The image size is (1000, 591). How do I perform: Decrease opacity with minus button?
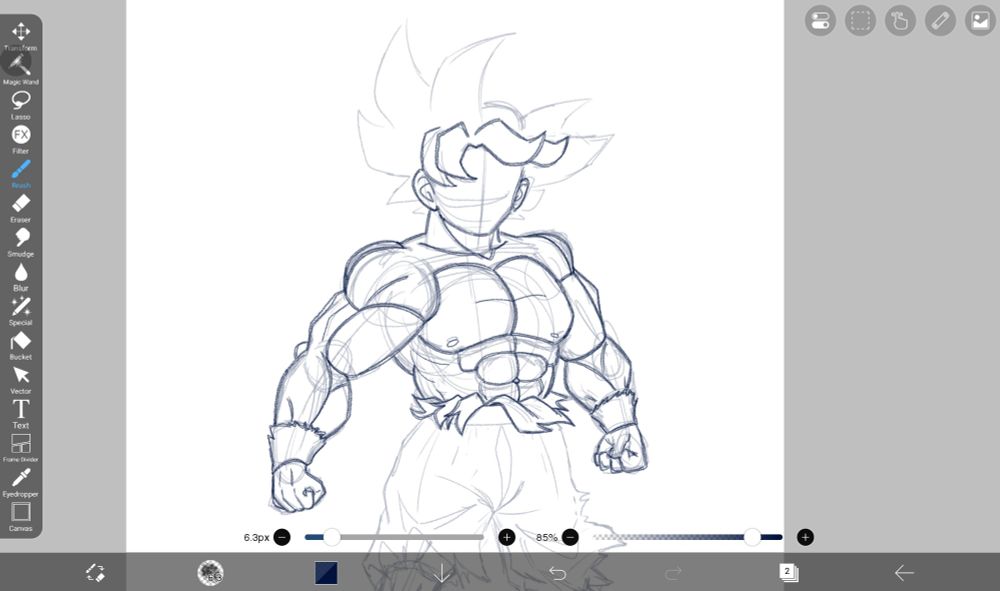pos(571,537)
